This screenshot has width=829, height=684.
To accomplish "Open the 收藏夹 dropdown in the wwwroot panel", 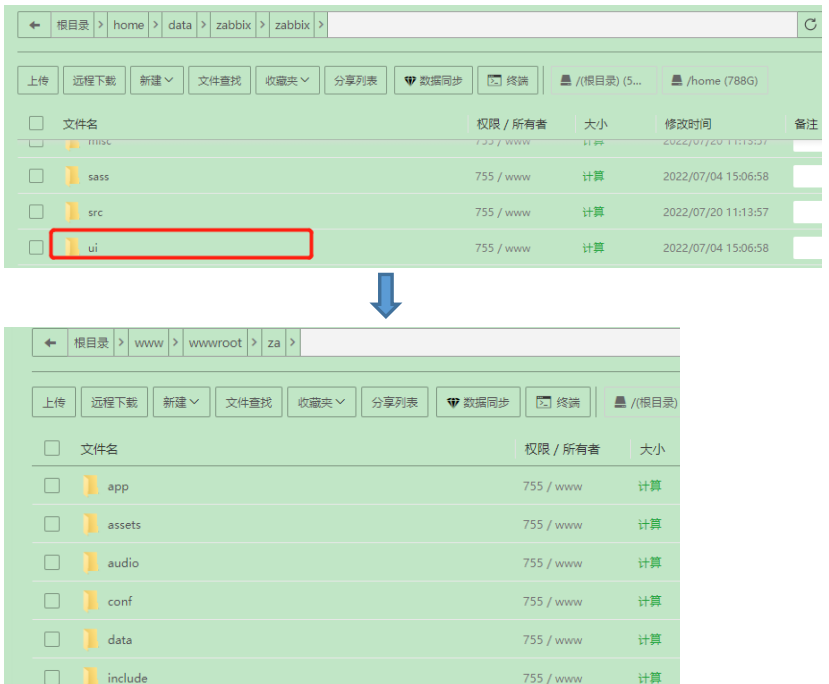I will click(321, 402).
